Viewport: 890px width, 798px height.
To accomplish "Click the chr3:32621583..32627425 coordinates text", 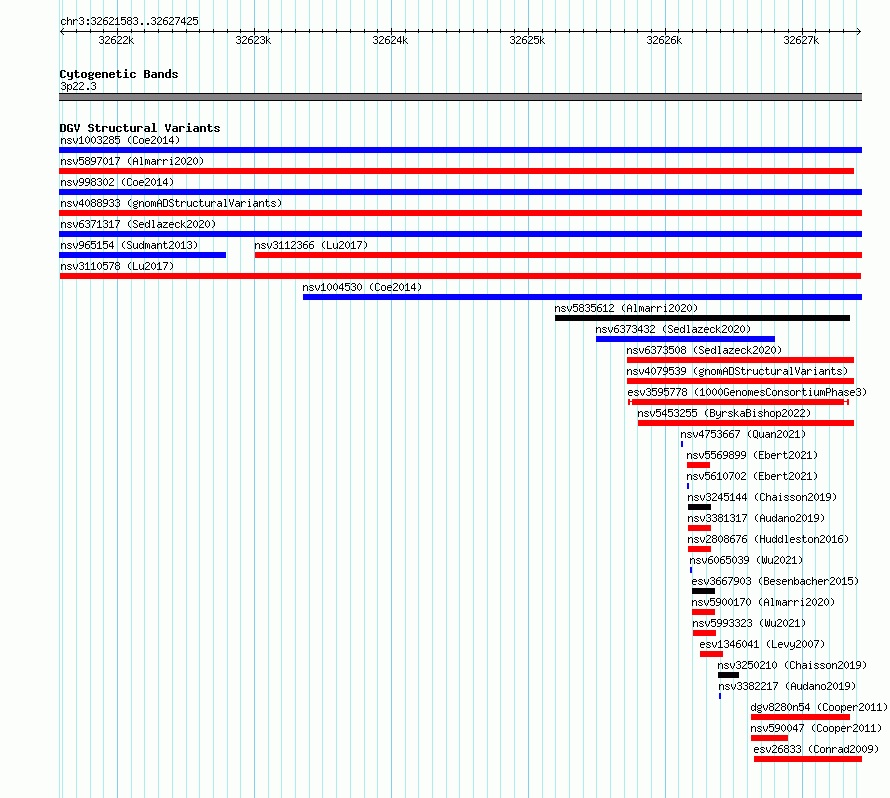I will coord(129,21).
